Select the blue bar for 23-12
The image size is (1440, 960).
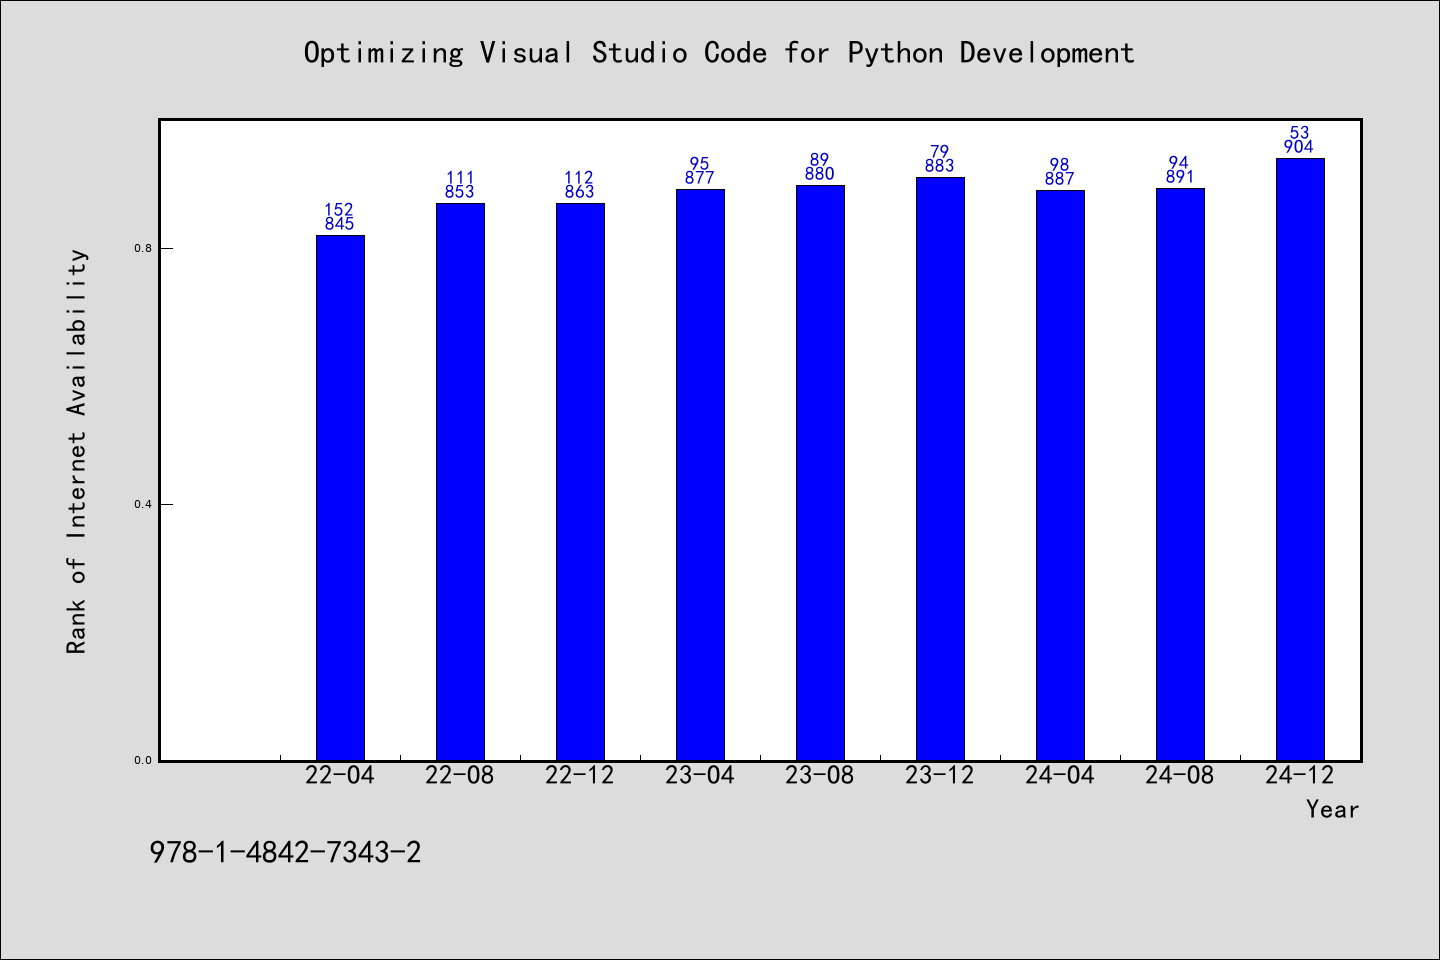(940, 469)
